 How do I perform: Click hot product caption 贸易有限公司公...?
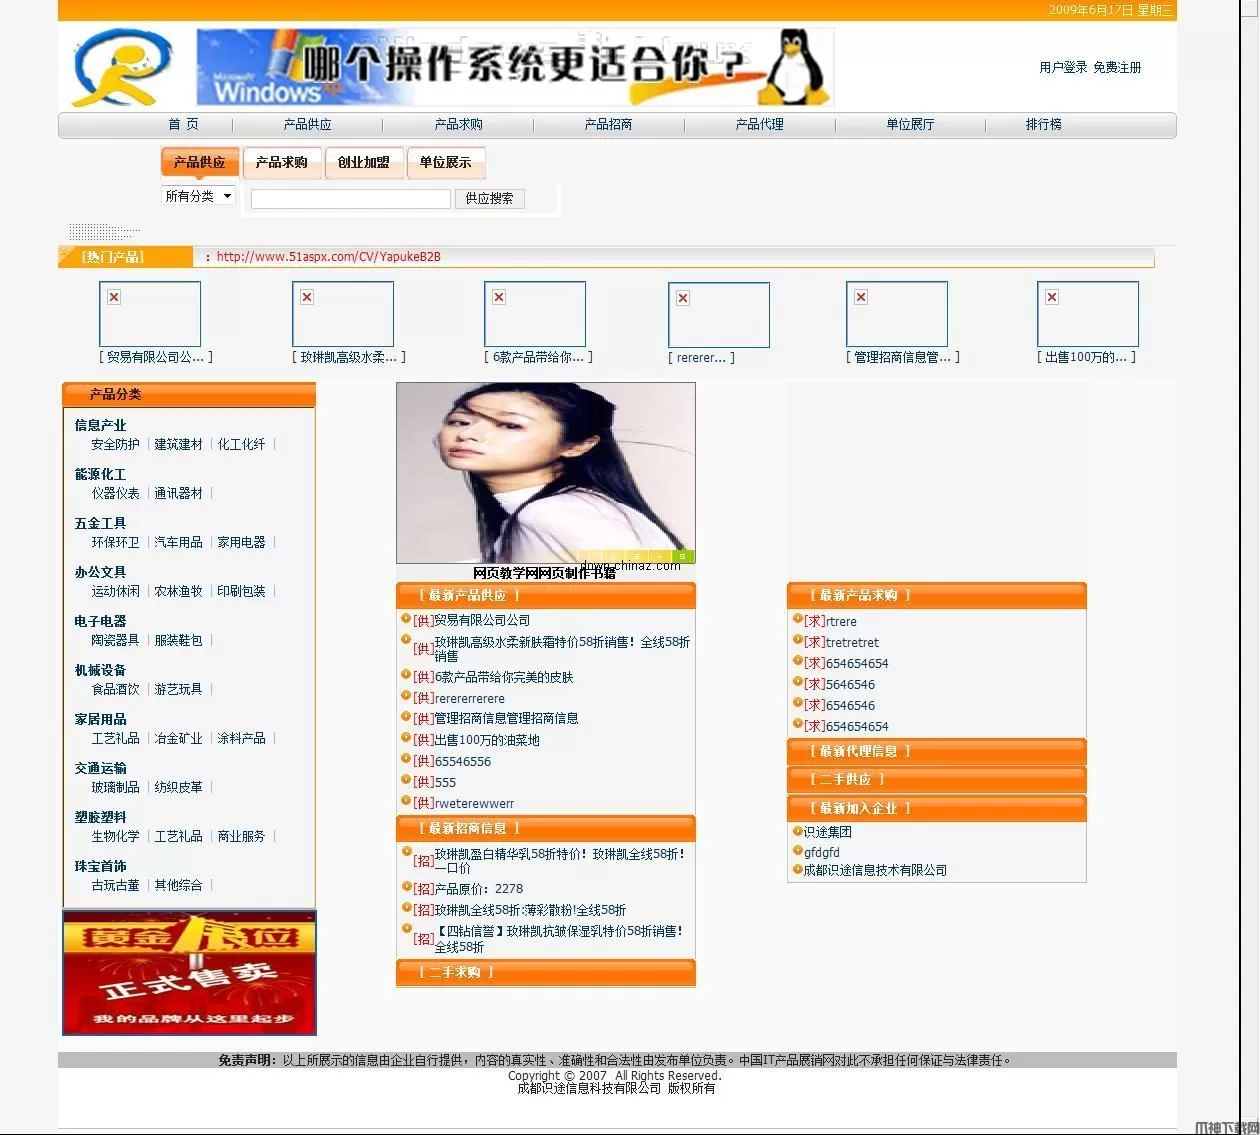155,357
